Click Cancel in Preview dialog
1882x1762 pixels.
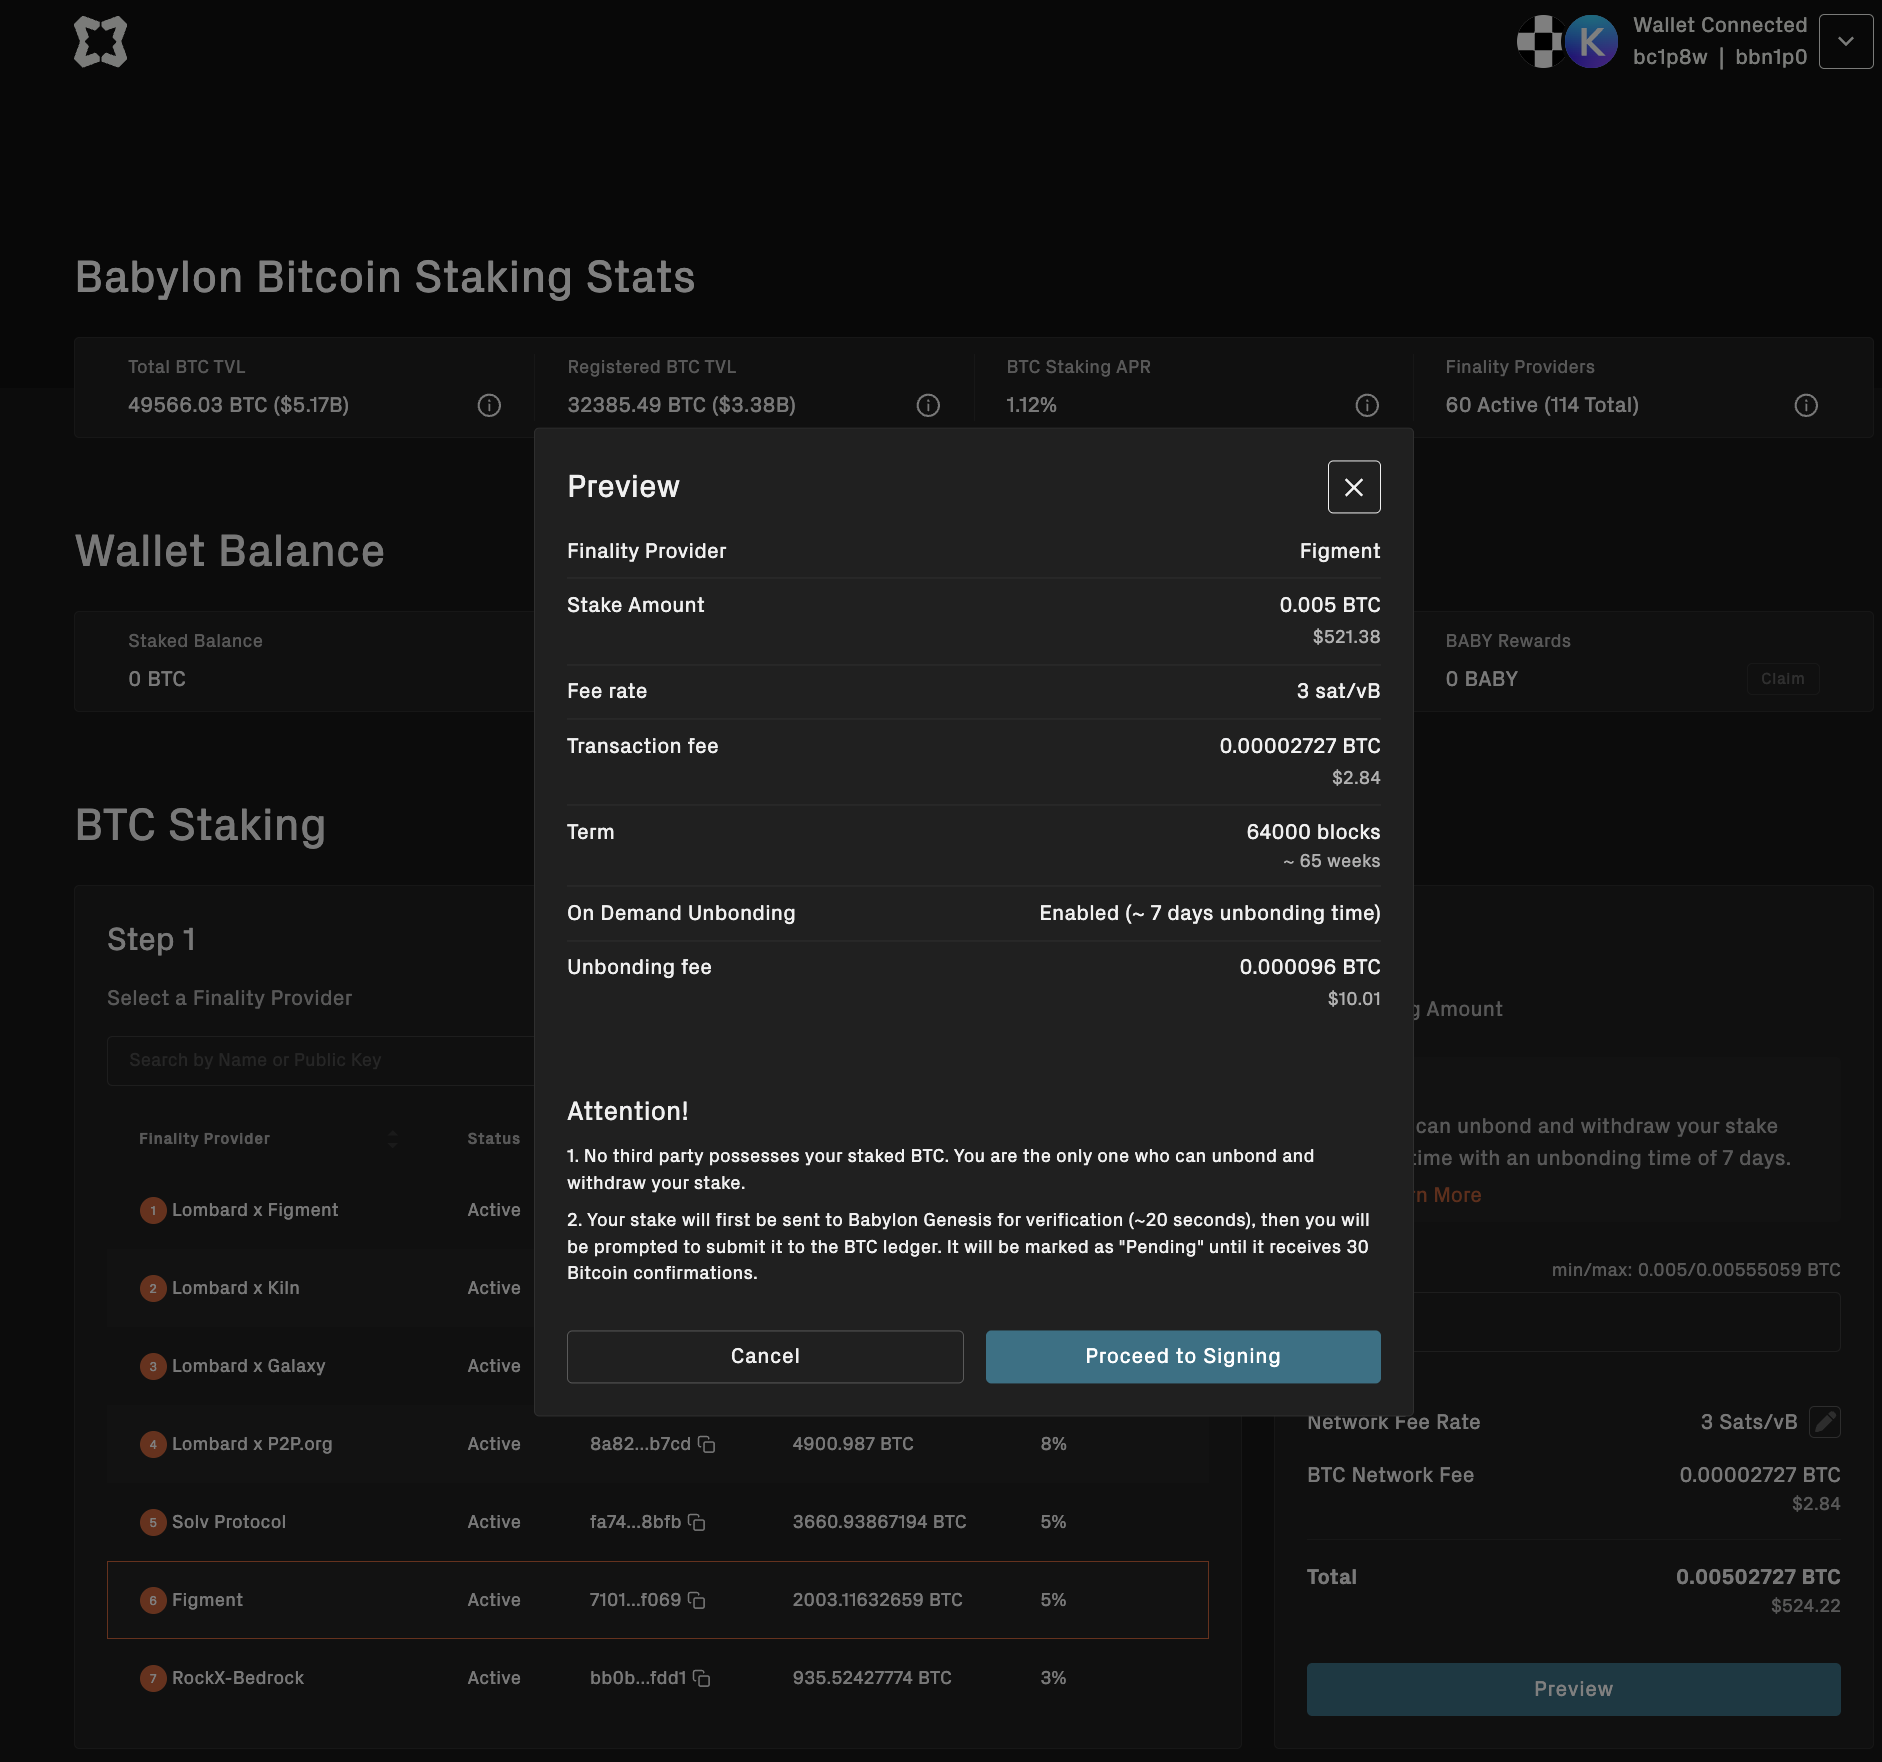coord(765,1356)
